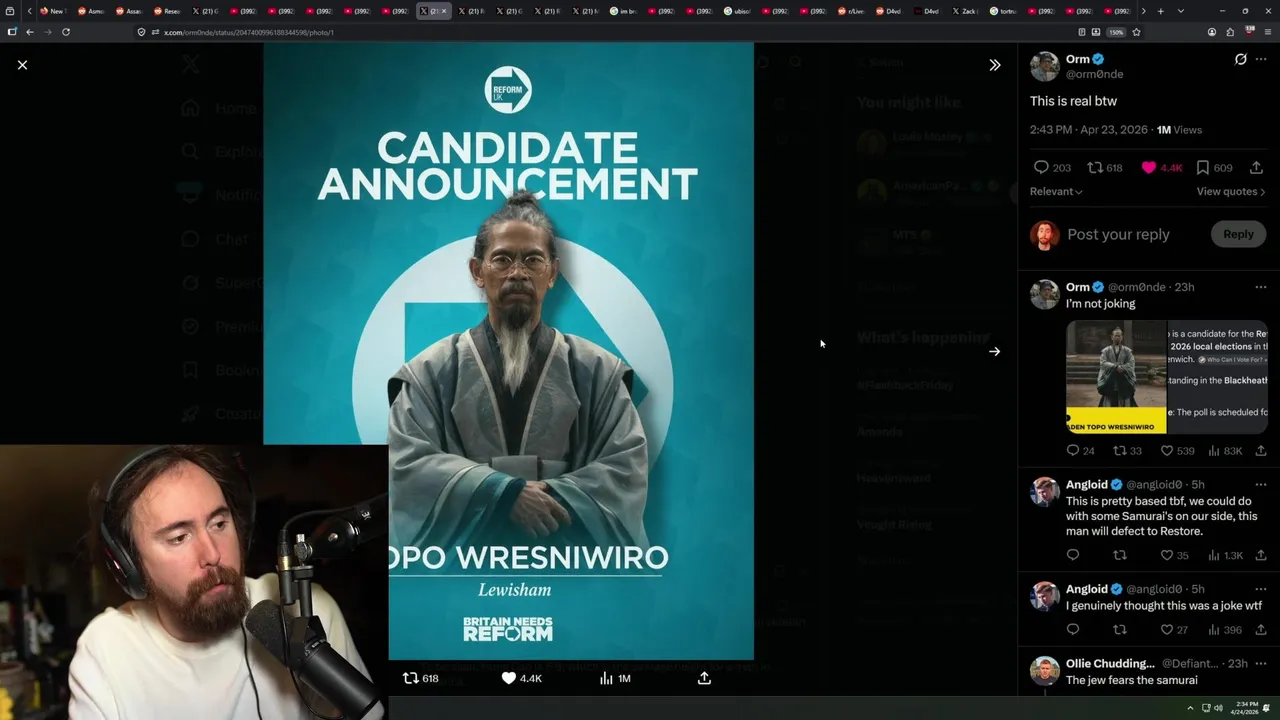
Task: Unlike the post showing 4.4K likes
Action: tap(1163, 168)
